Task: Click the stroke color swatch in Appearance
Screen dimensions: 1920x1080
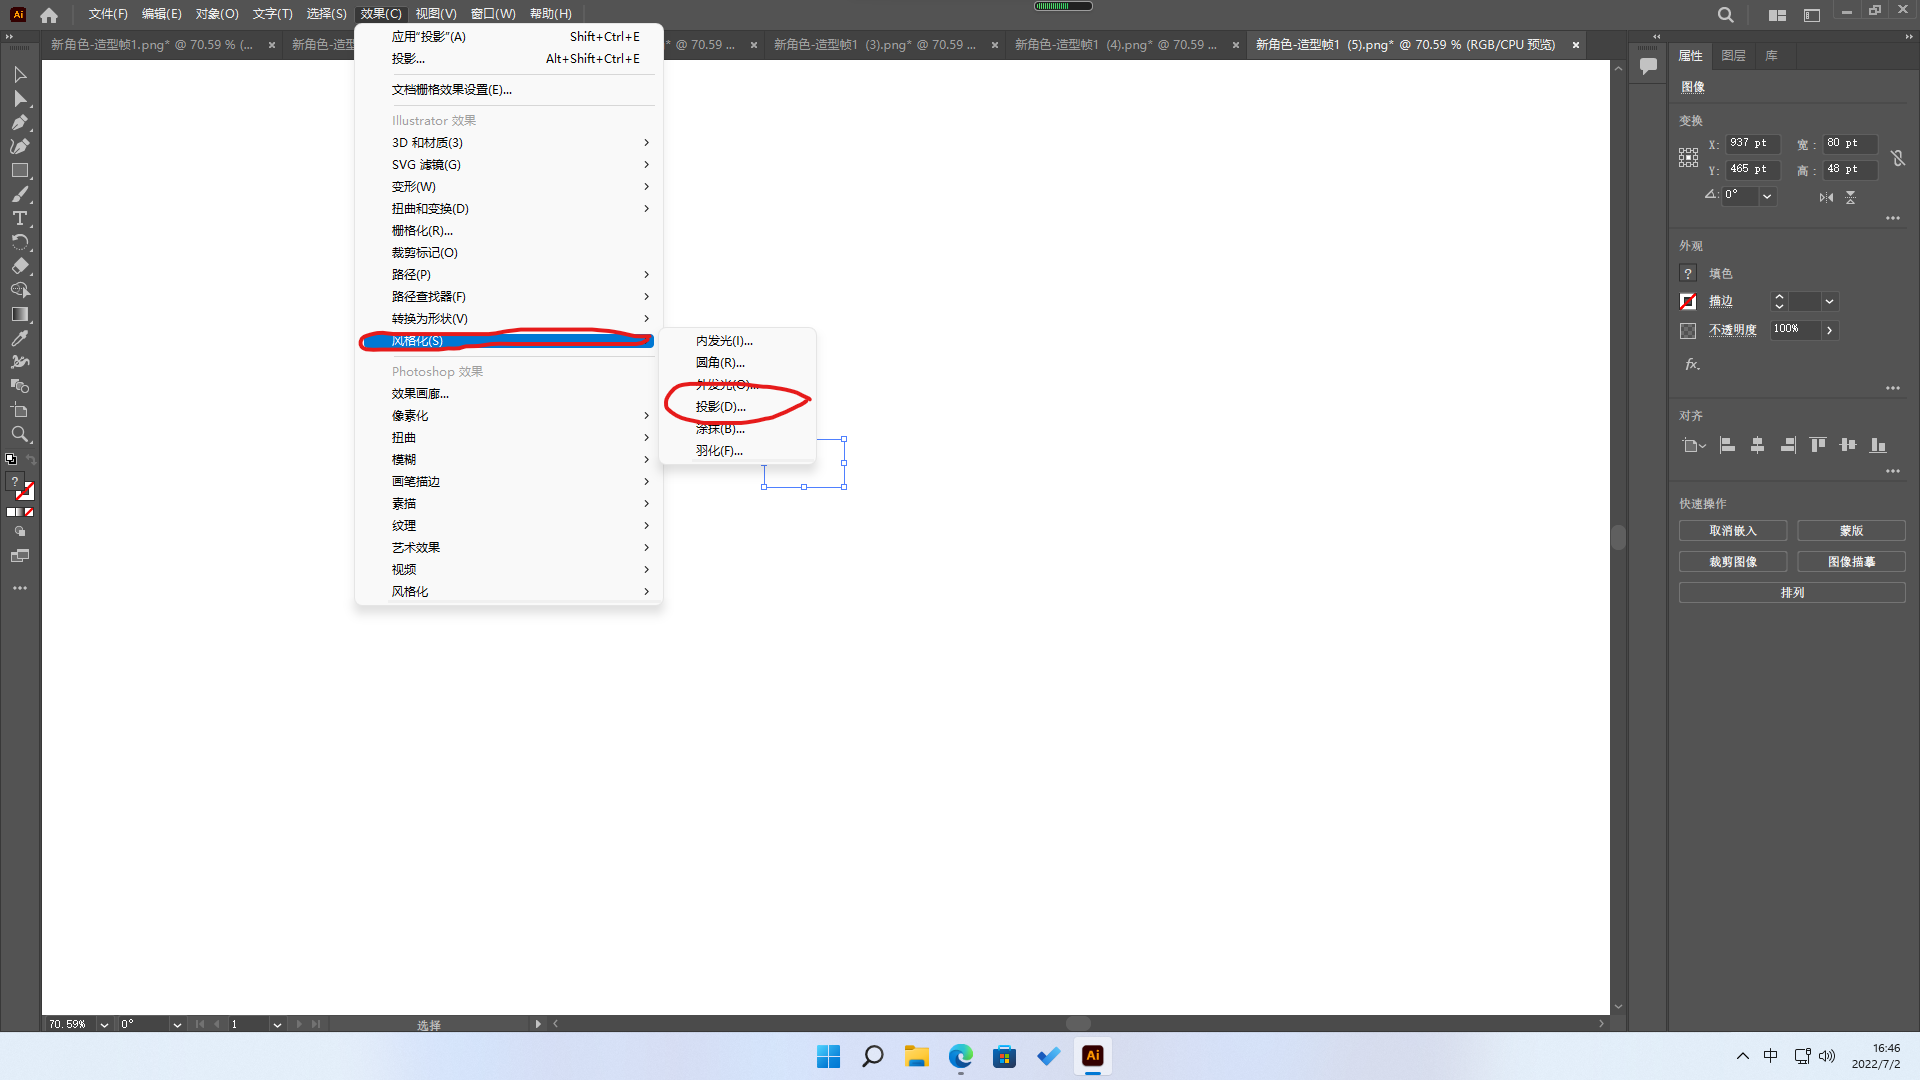Action: tap(1688, 301)
